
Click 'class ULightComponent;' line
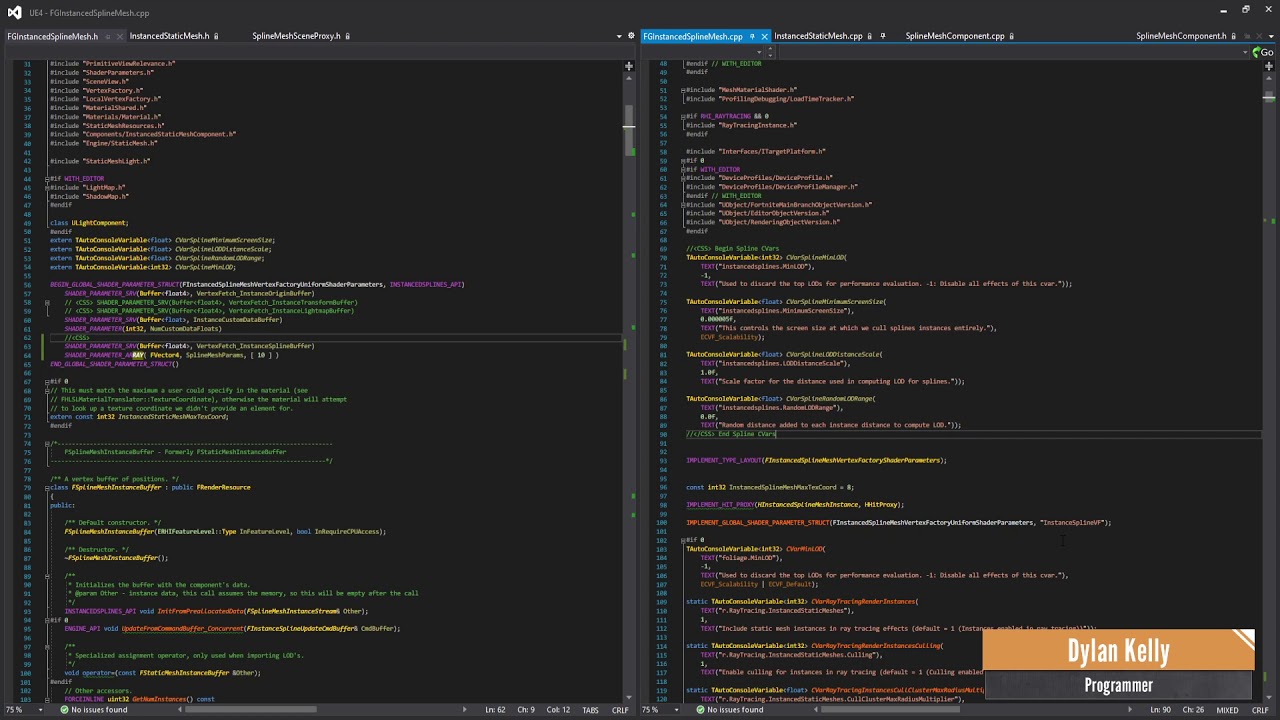tap(89, 223)
